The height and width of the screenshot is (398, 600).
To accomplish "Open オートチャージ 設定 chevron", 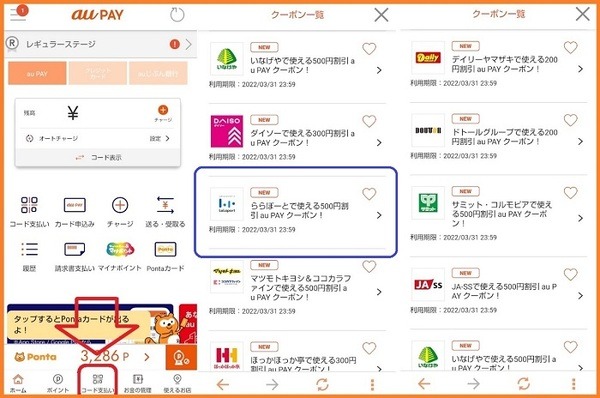I will (x=167, y=139).
